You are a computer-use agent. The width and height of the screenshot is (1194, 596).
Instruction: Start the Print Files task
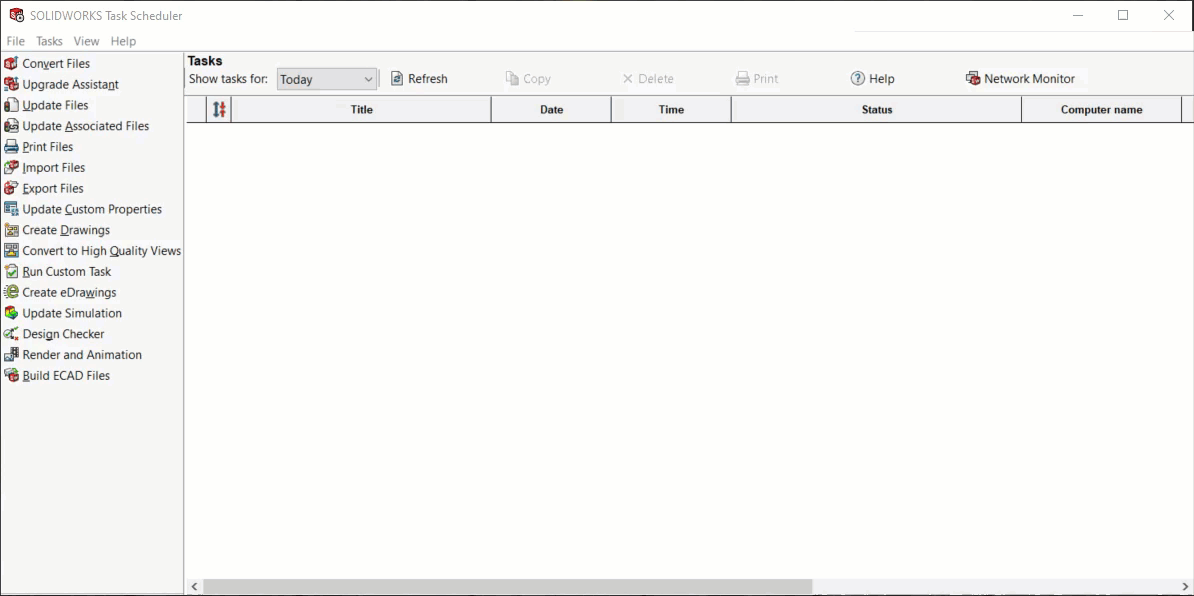[x=48, y=146]
